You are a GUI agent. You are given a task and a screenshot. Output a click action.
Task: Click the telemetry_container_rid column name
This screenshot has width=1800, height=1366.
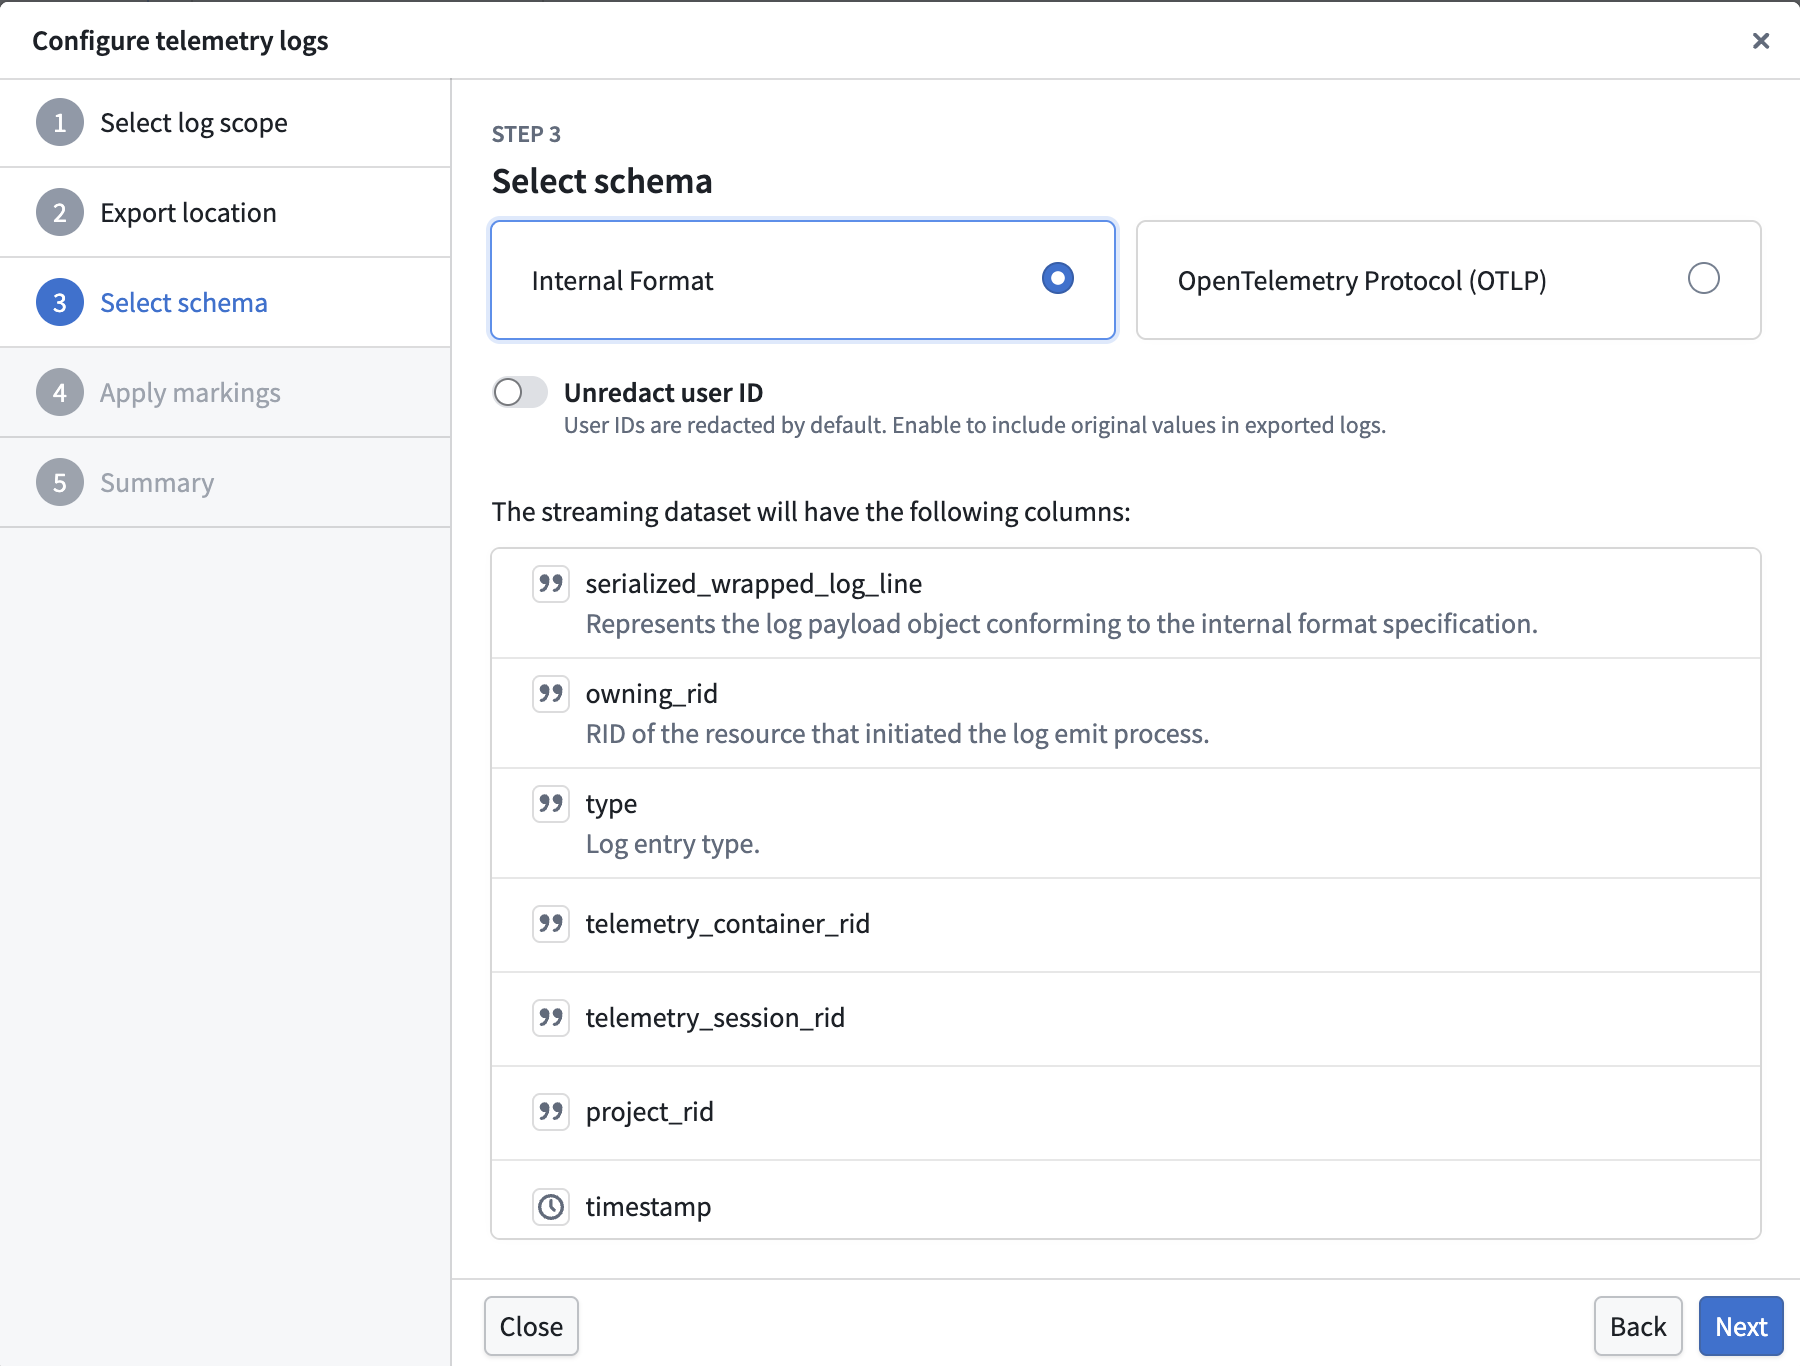click(x=728, y=924)
